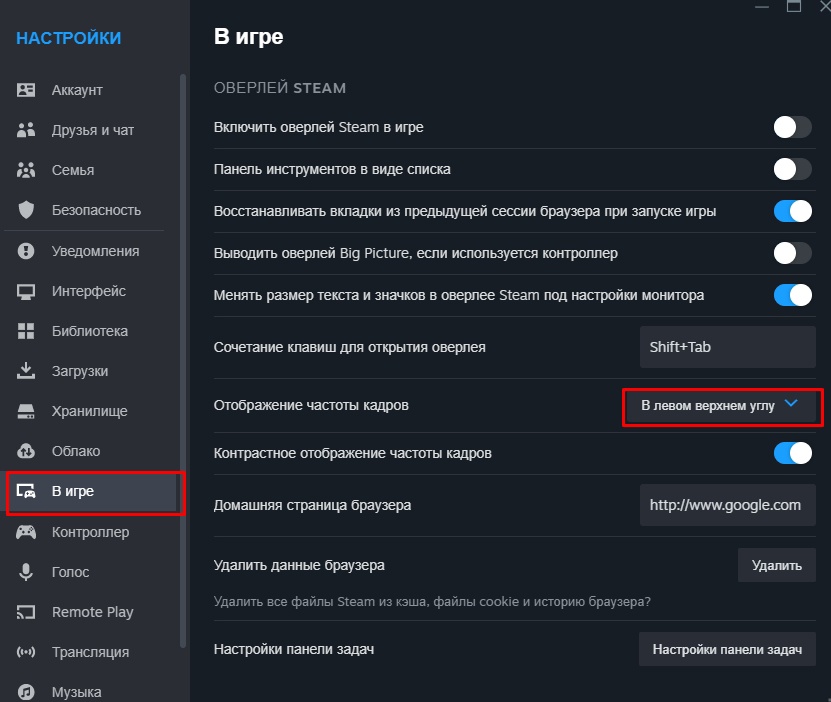Click the Shift+Tab overlay shortcut field
Screen dimensions: 831x702
(728, 347)
